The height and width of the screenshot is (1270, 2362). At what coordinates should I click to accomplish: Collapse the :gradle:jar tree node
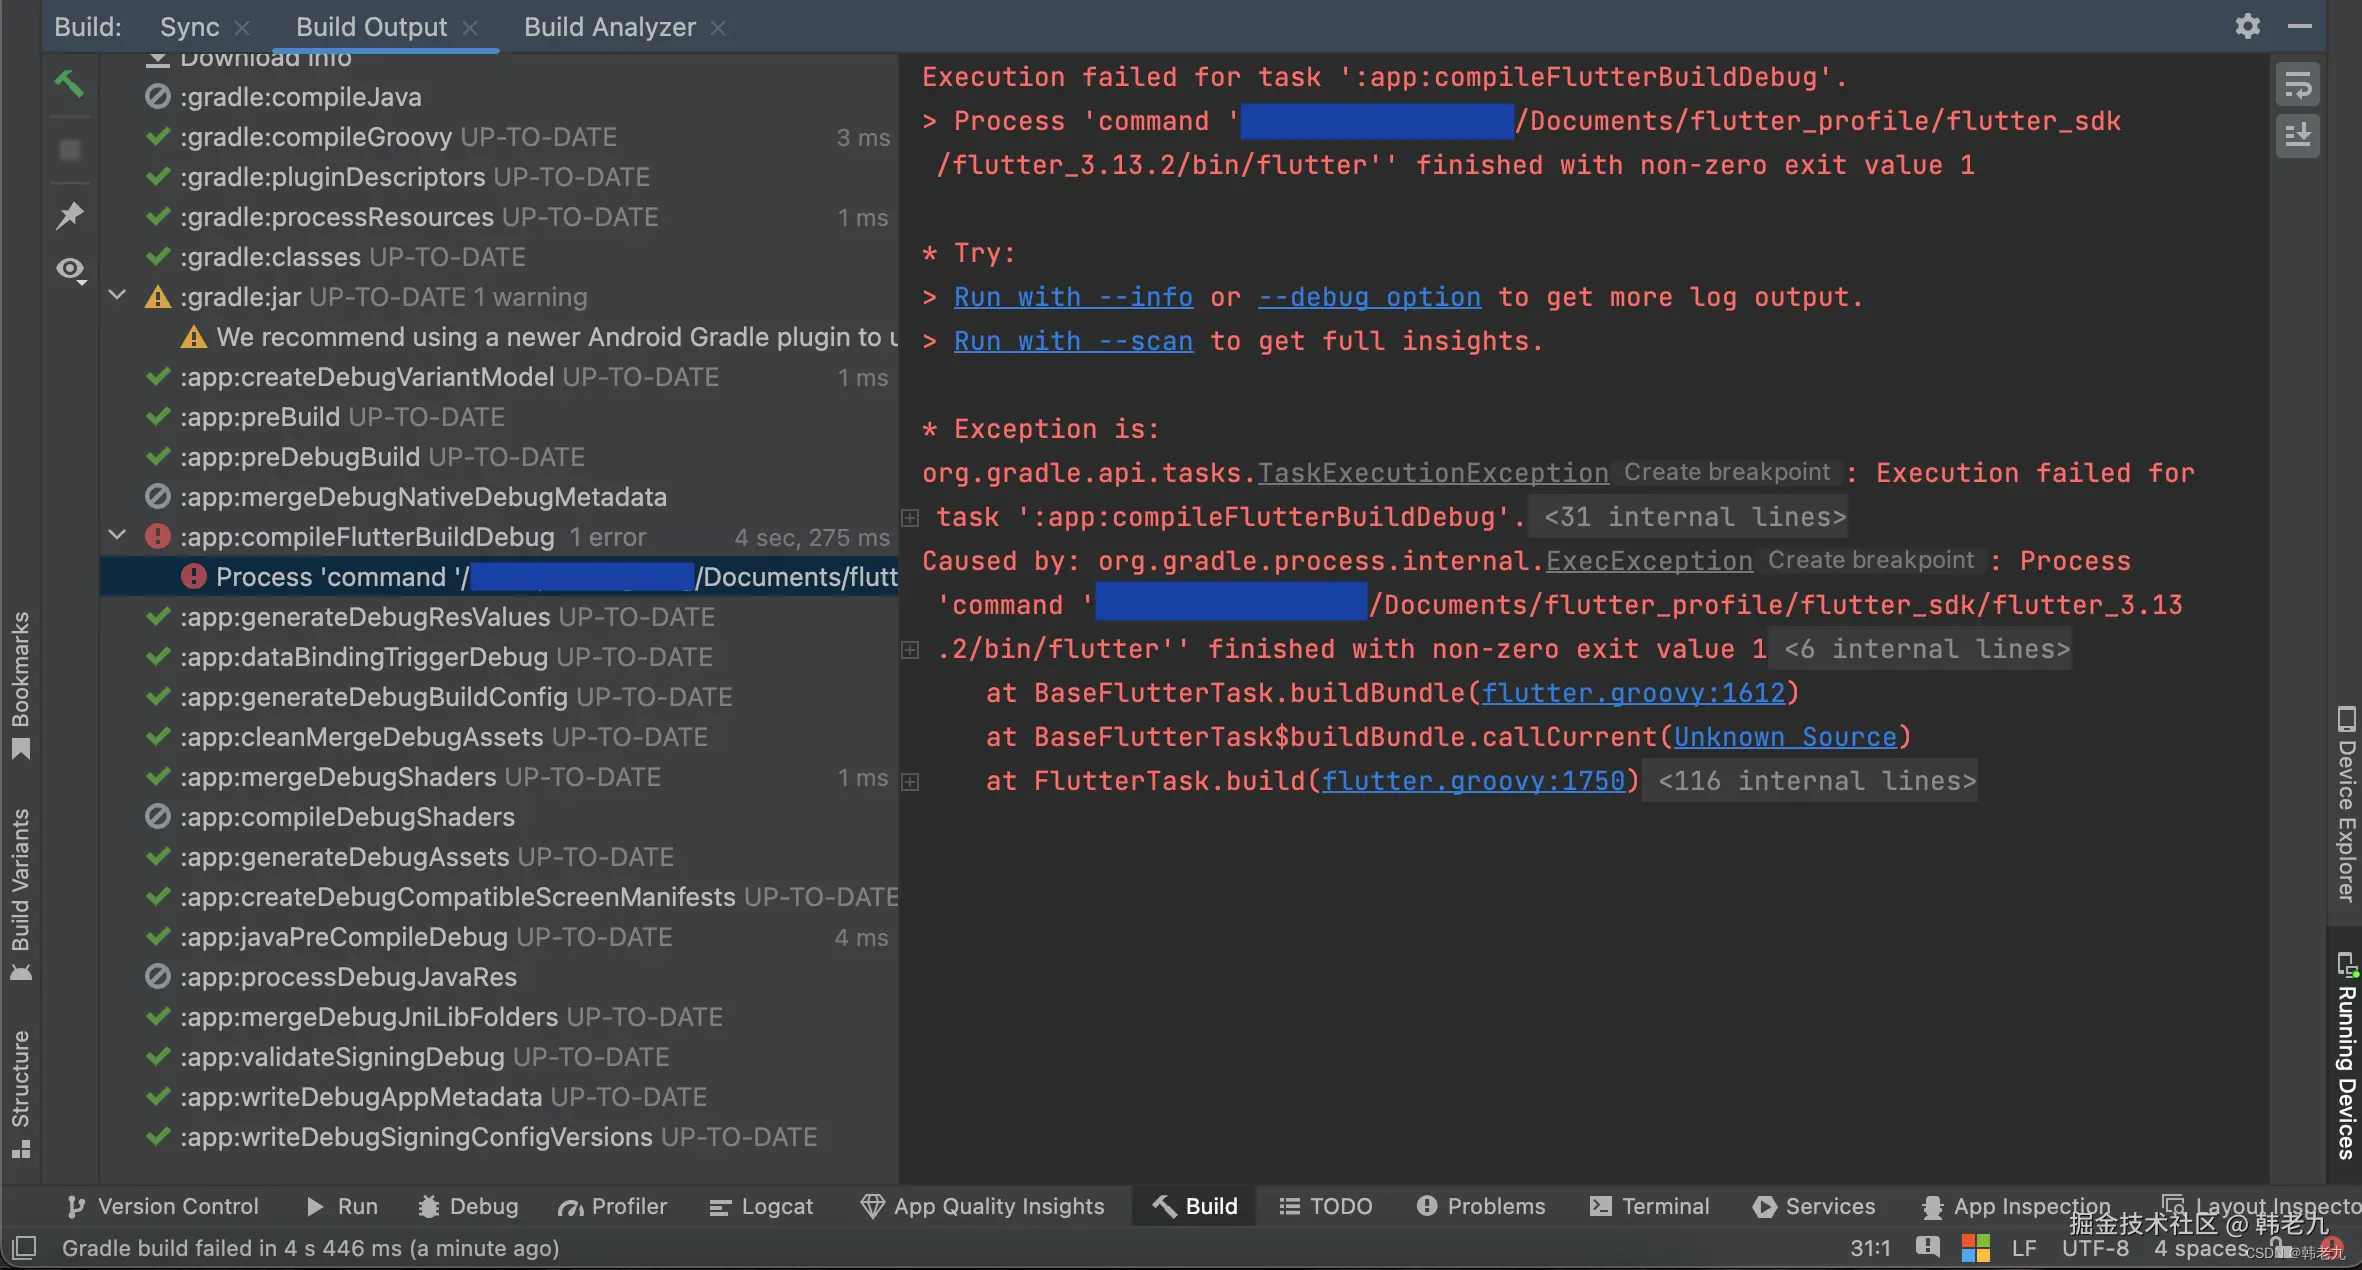tap(117, 296)
